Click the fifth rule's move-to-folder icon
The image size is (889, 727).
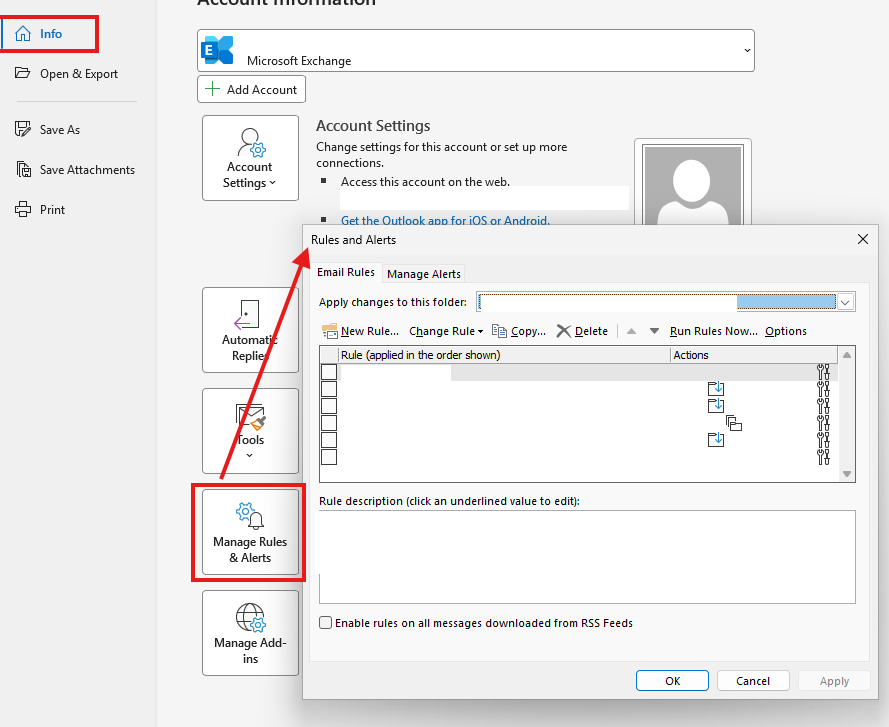pos(716,439)
